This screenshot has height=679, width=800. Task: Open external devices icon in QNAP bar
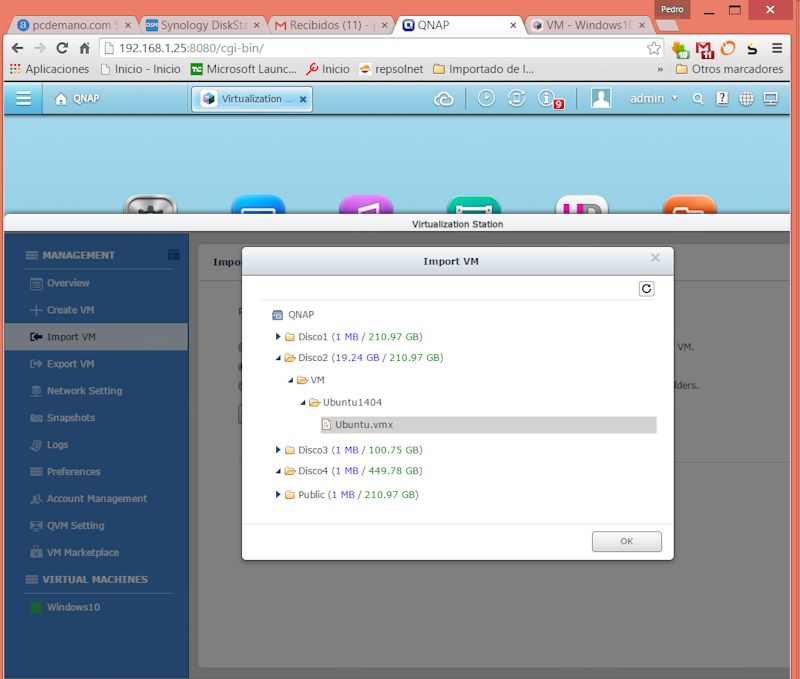click(x=516, y=98)
